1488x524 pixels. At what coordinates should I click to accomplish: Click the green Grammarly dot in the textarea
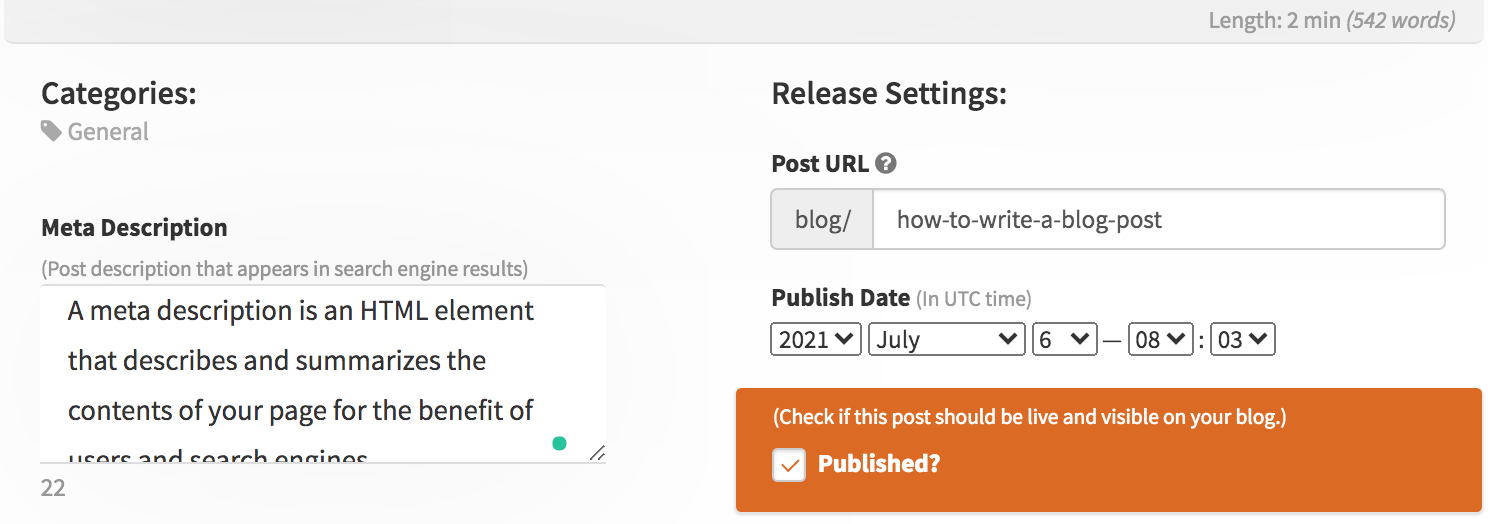[x=559, y=443]
